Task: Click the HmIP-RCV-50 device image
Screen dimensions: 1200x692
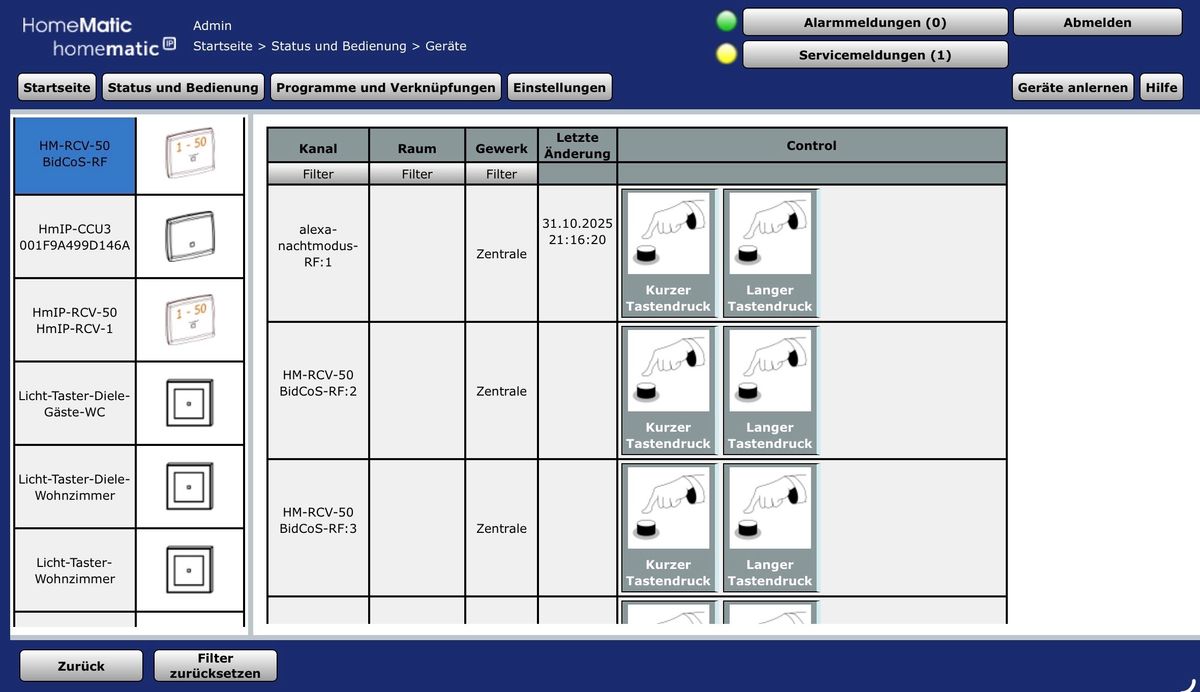Action: coord(190,320)
